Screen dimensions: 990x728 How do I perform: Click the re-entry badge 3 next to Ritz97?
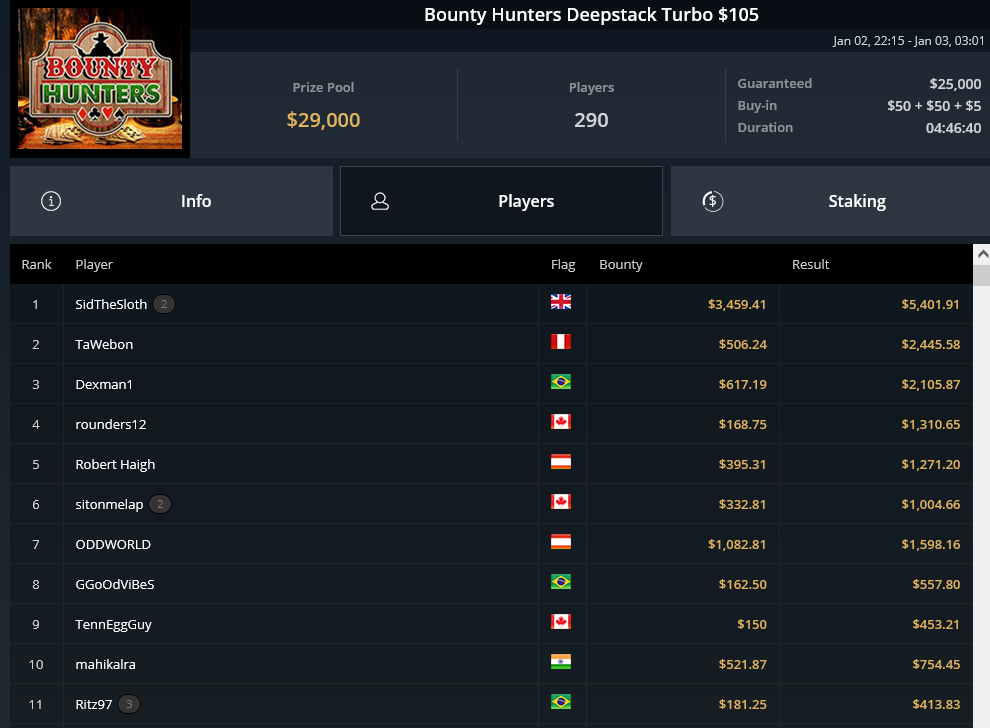129,704
